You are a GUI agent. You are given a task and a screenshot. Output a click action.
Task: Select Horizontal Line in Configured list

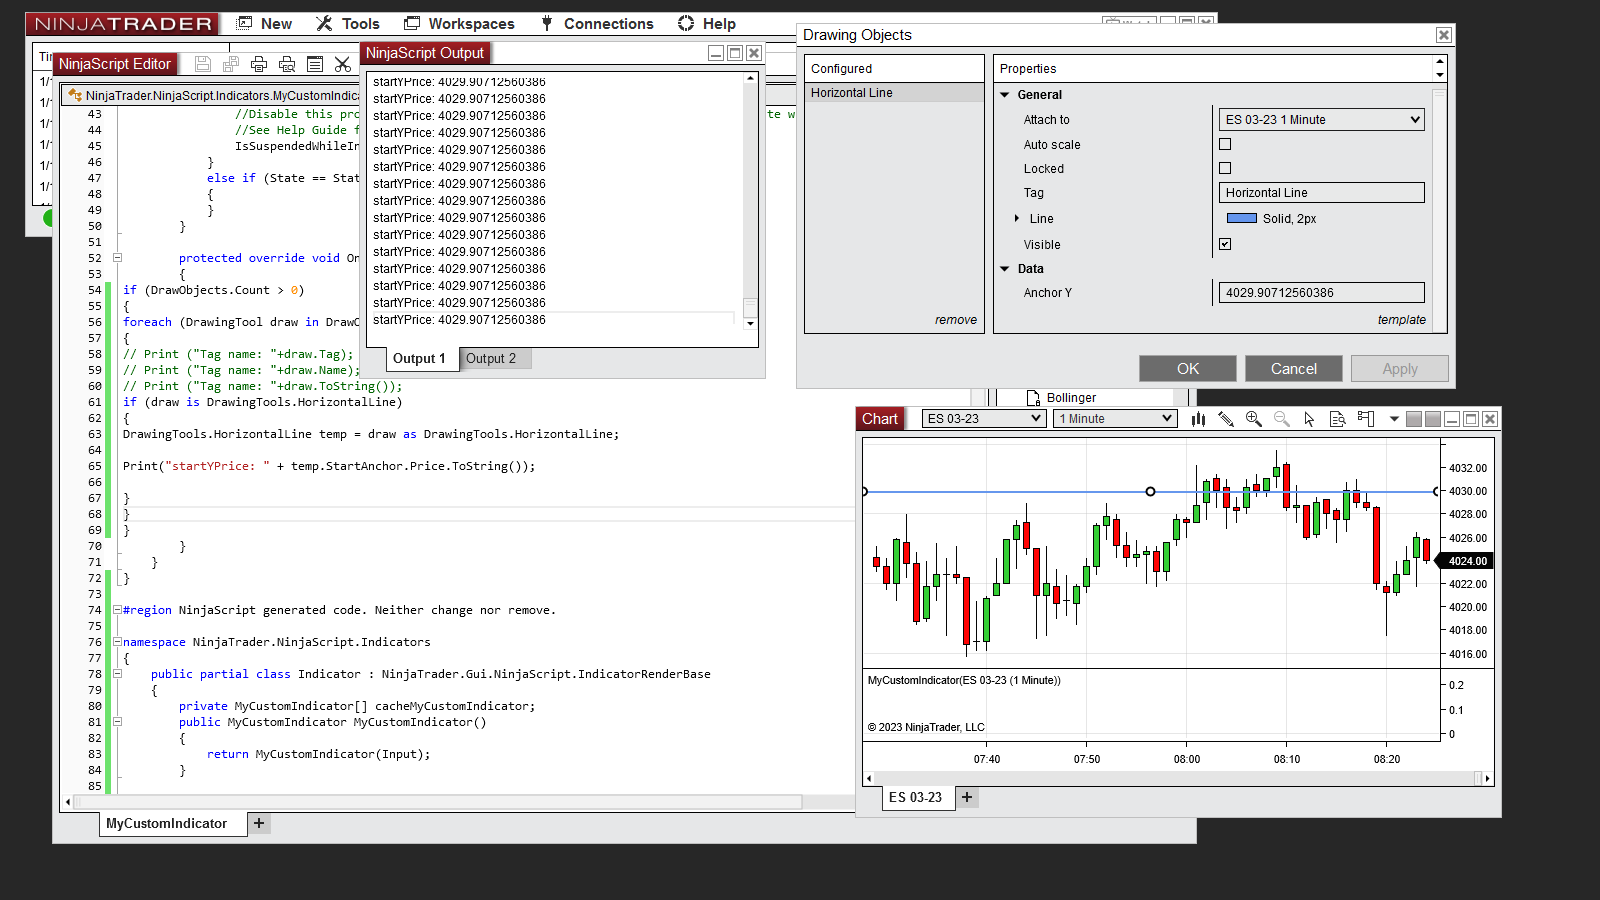[895, 93]
